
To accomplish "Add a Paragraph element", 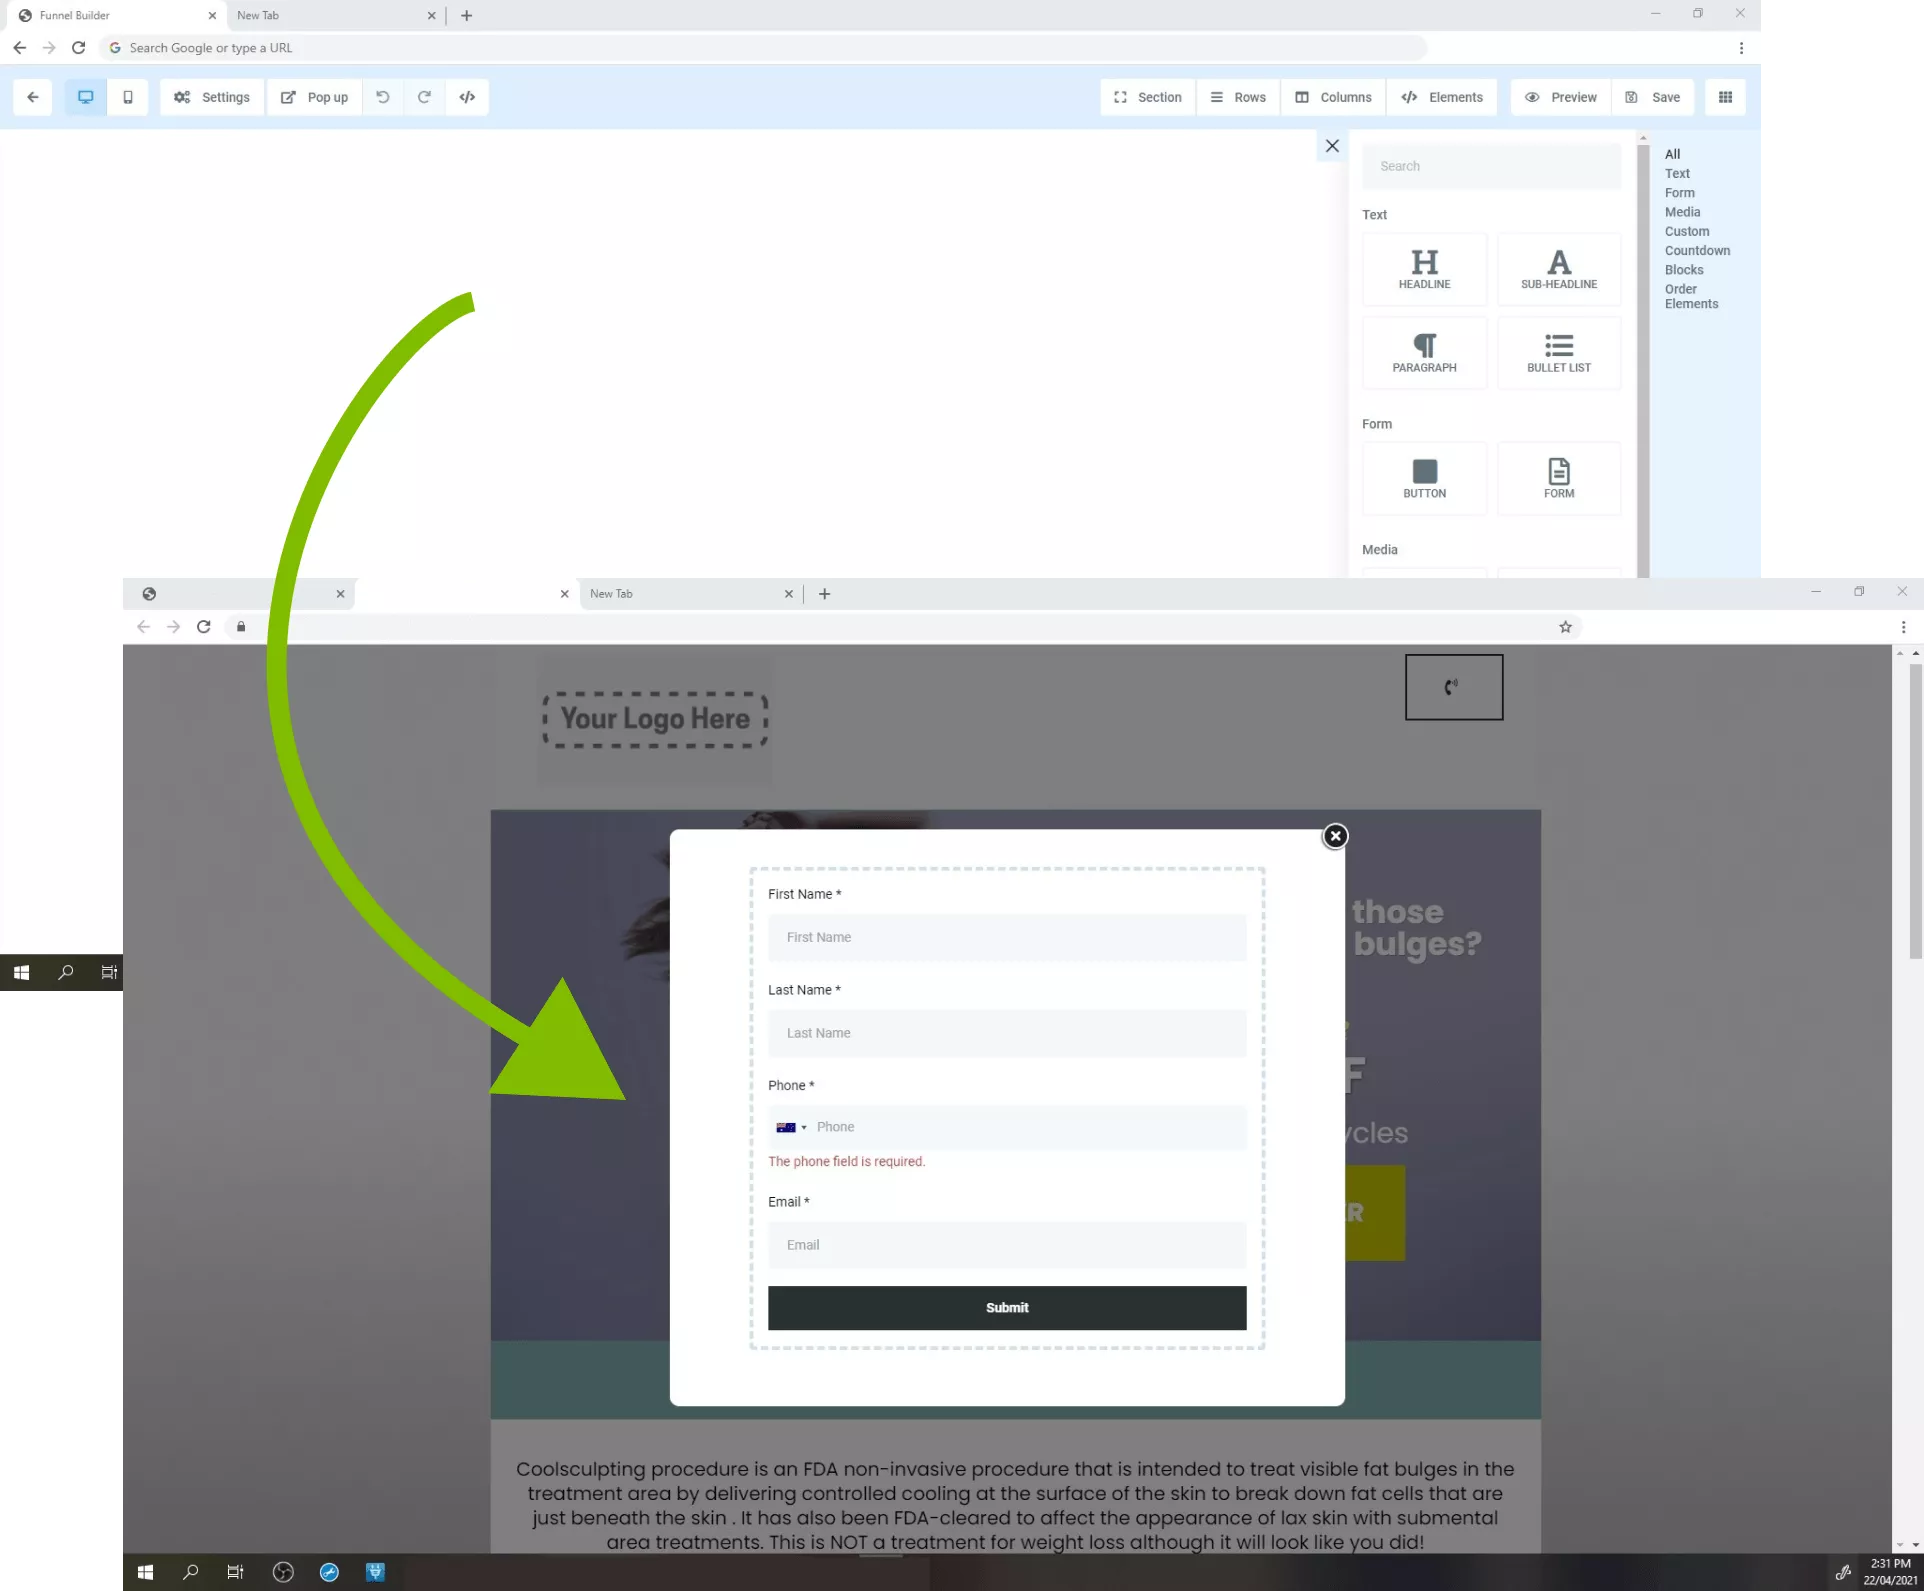I will [1424, 353].
